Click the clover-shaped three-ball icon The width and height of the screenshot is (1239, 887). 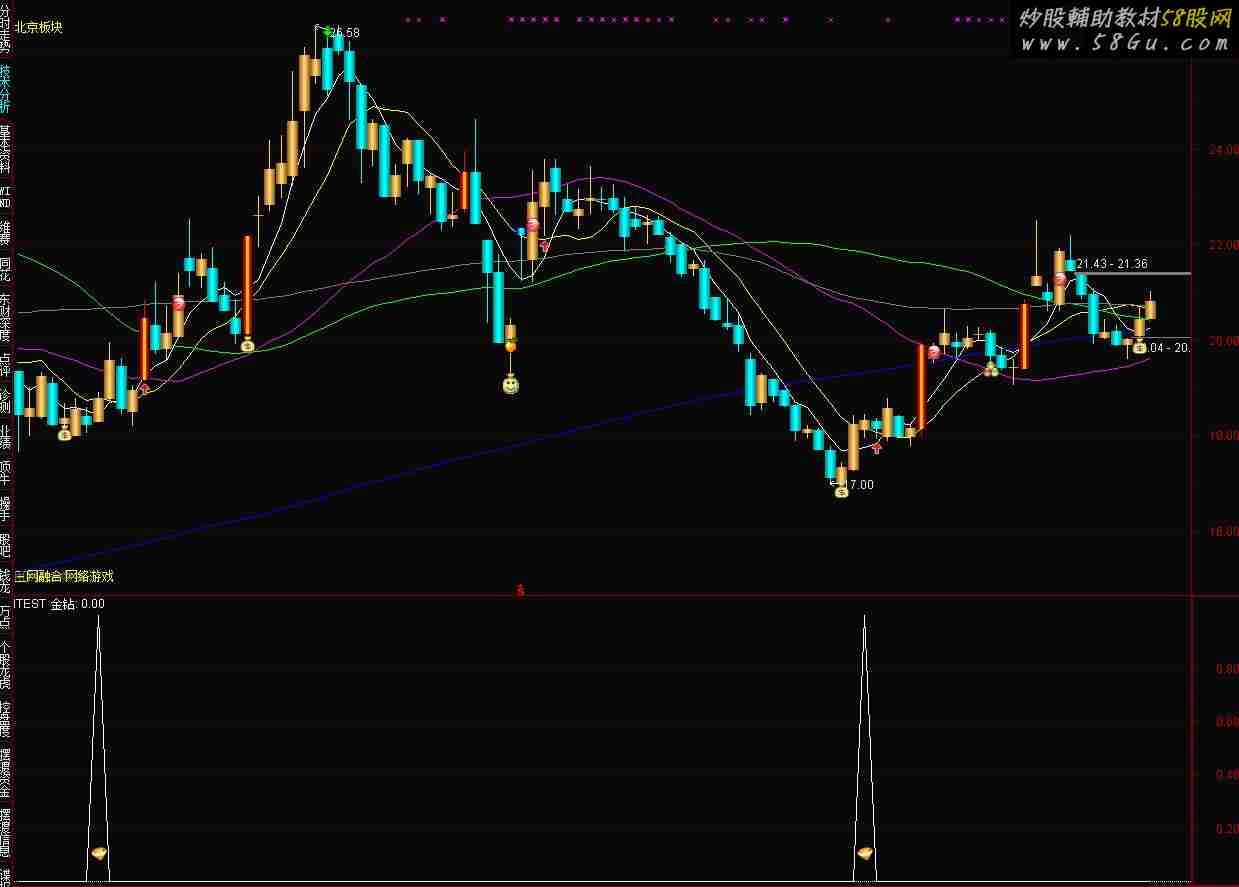point(991,369)
